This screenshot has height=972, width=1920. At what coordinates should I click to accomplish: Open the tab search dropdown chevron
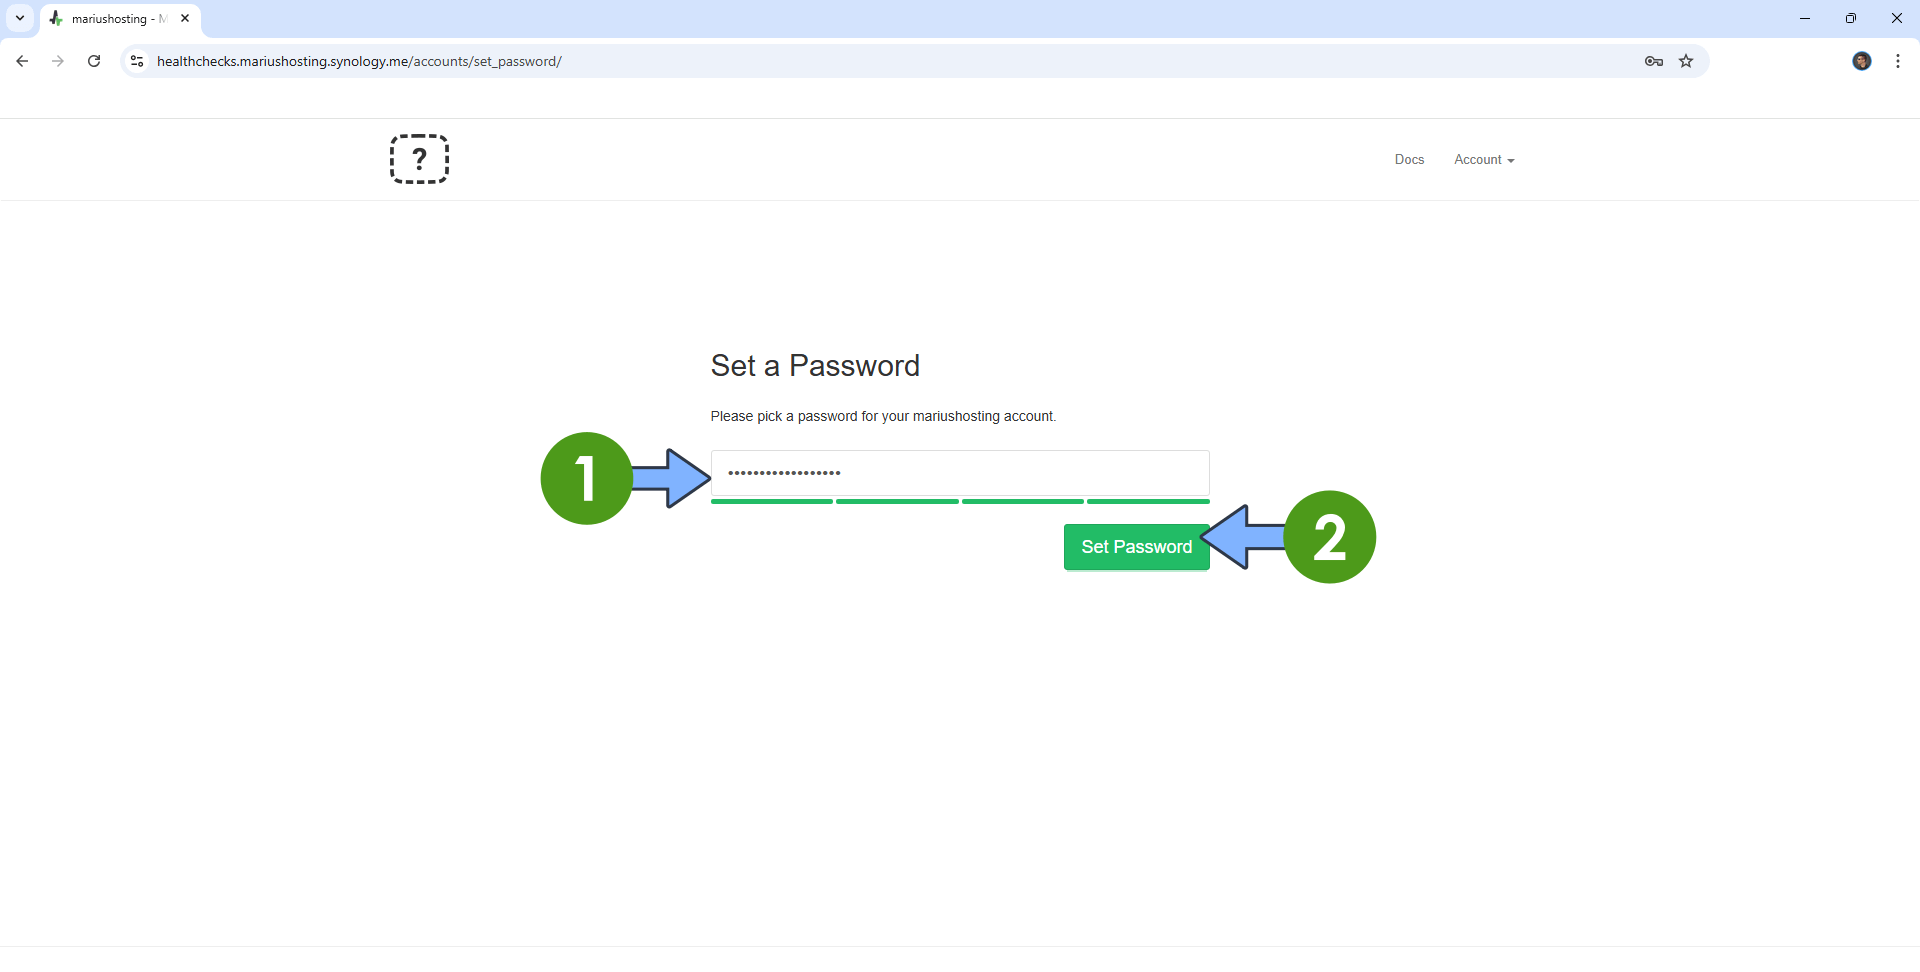pos(20,18)
